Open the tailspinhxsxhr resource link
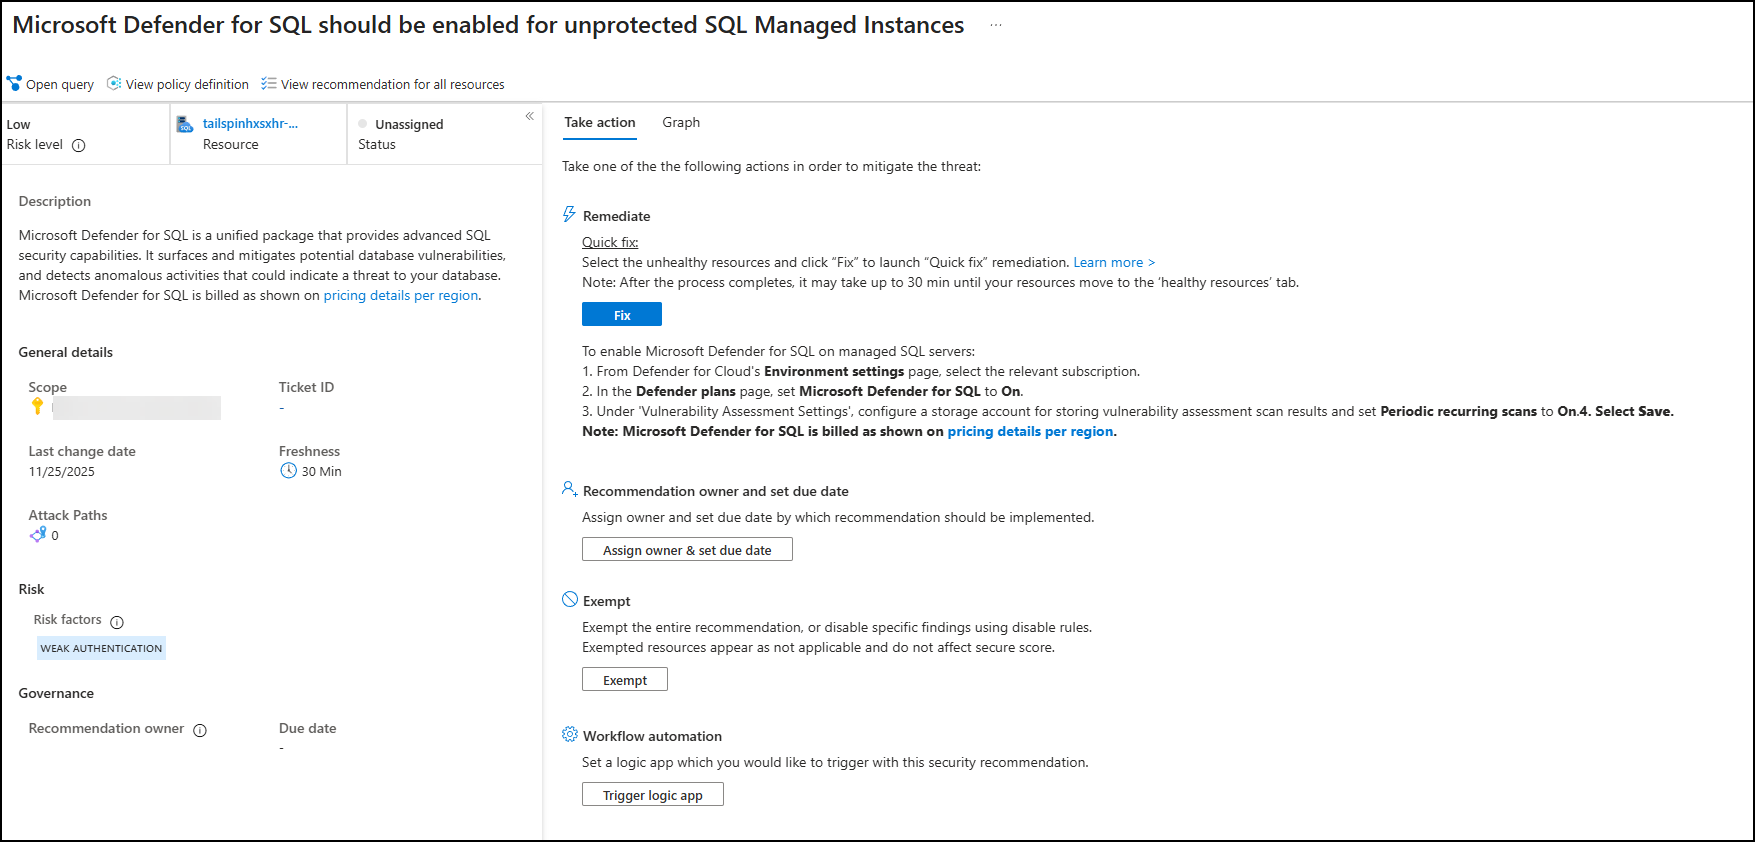Image resolution: width=1755 pixels, height=842 pixels. [250, 123]
